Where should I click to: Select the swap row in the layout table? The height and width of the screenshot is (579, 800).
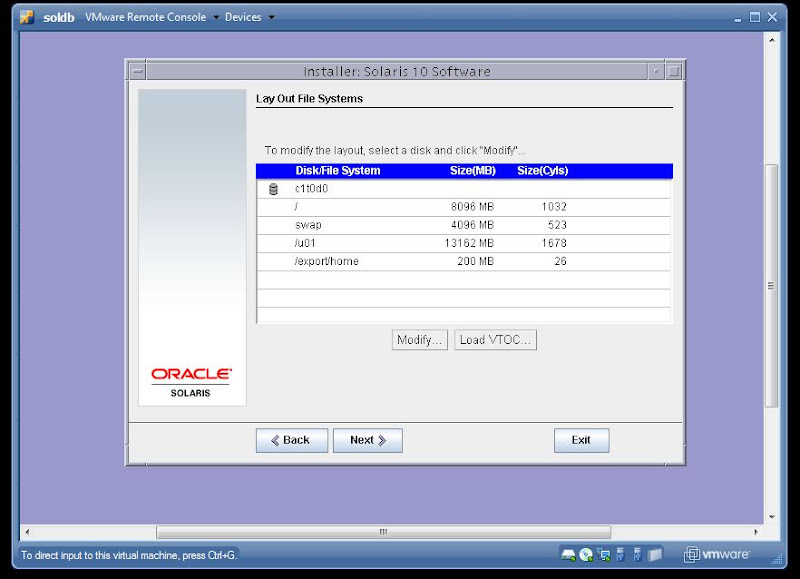pyautogui.click(x=464, y=225)
